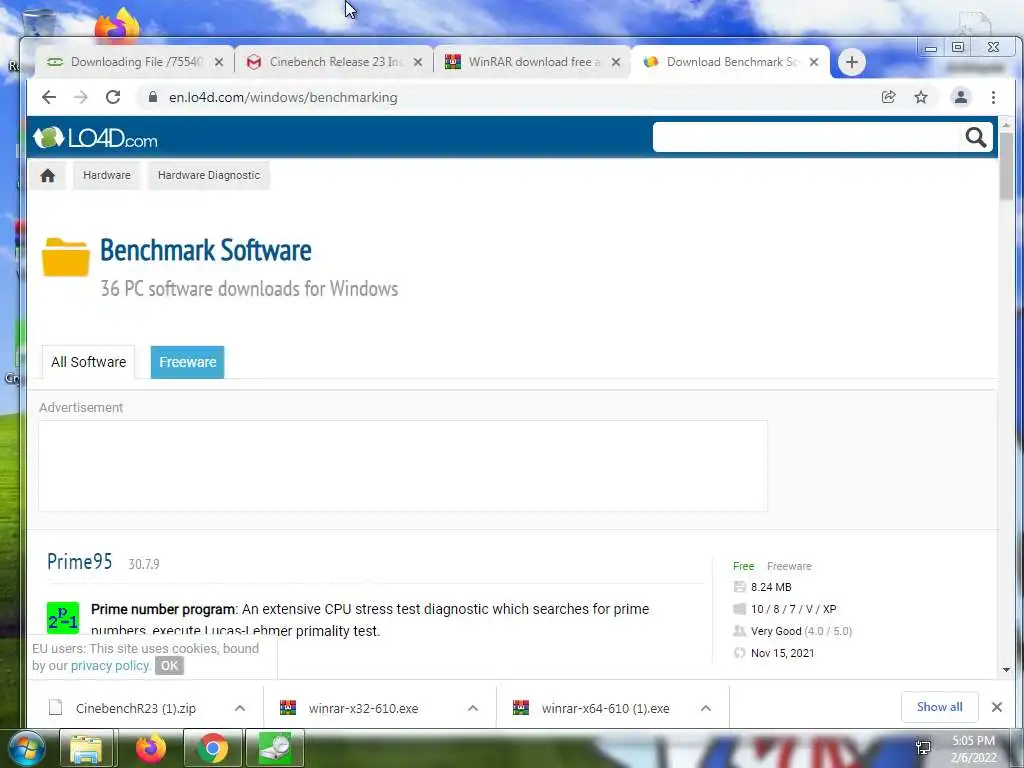The height and width of the screenshot is (768, 1024).
Task: Select the Freeware tab
Action: [x=187, y=362]
